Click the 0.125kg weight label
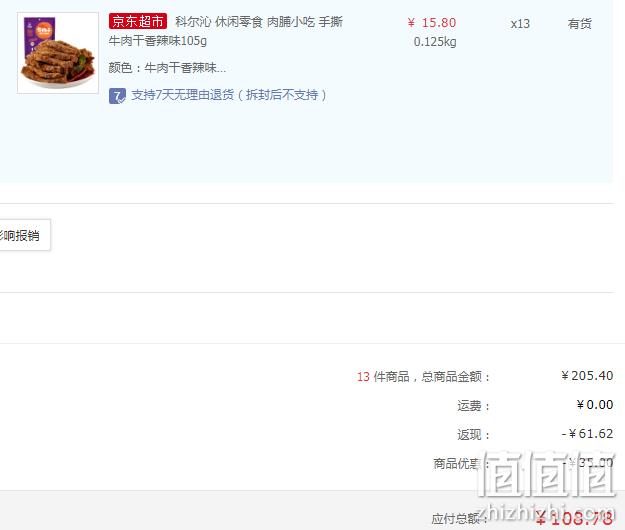The image size is (625, 530). pos(435,41)
